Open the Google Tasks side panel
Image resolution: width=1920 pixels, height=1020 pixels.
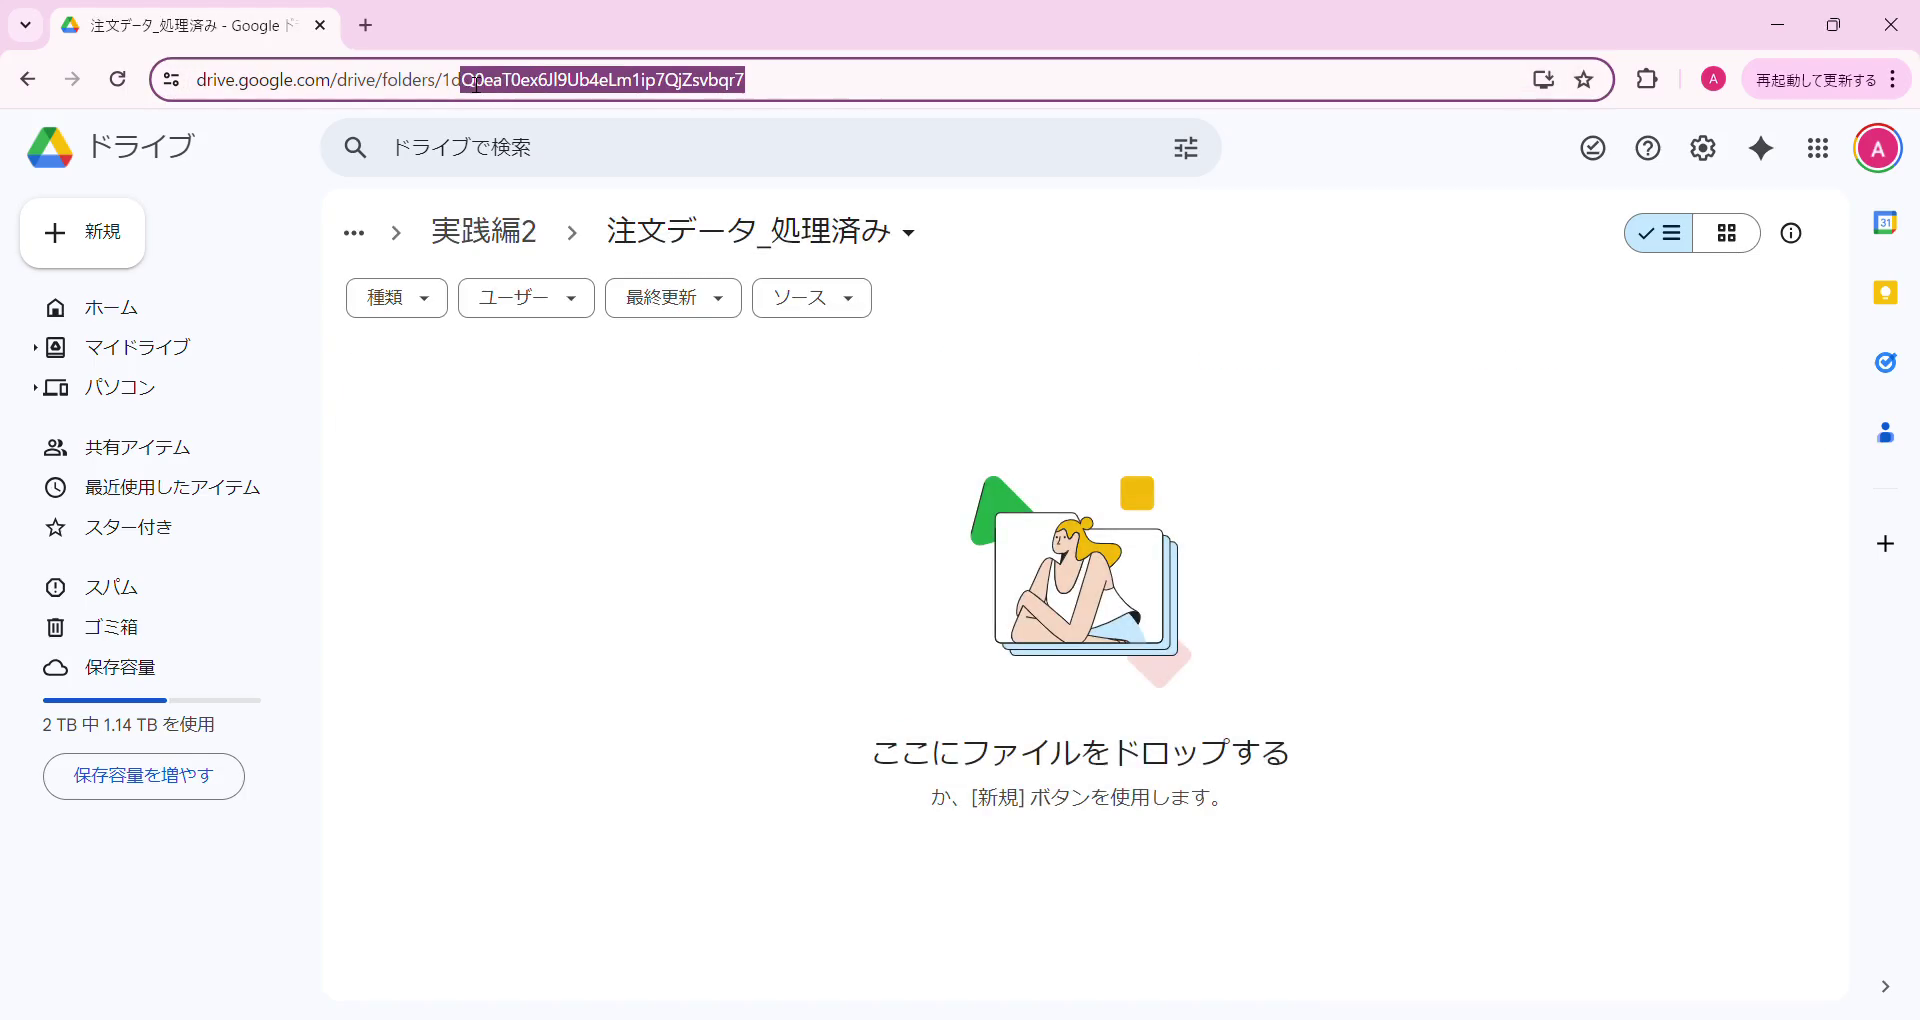click(x=1886, y=362)
